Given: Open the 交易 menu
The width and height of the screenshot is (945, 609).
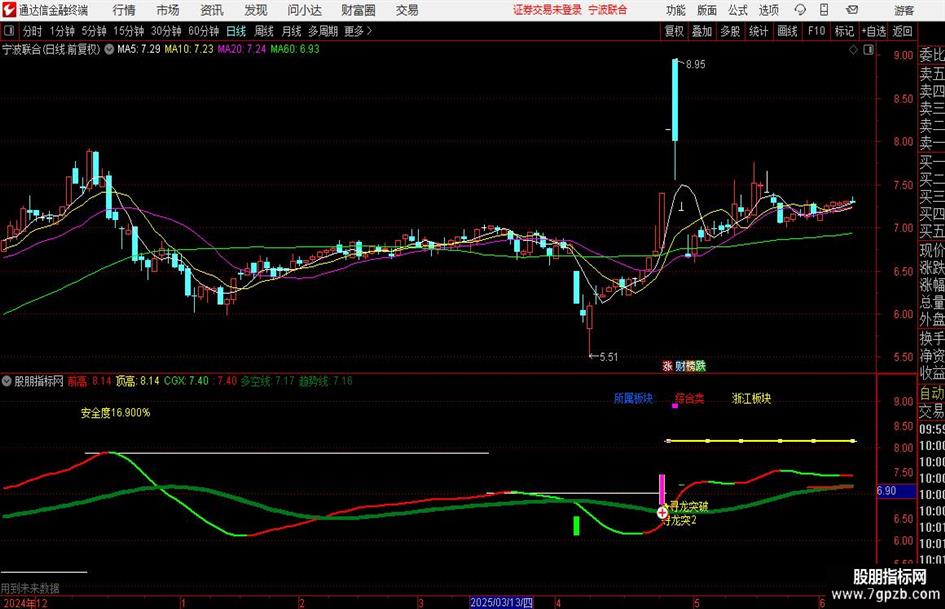Looking at the screenshot, I should (x=407, y=10).
